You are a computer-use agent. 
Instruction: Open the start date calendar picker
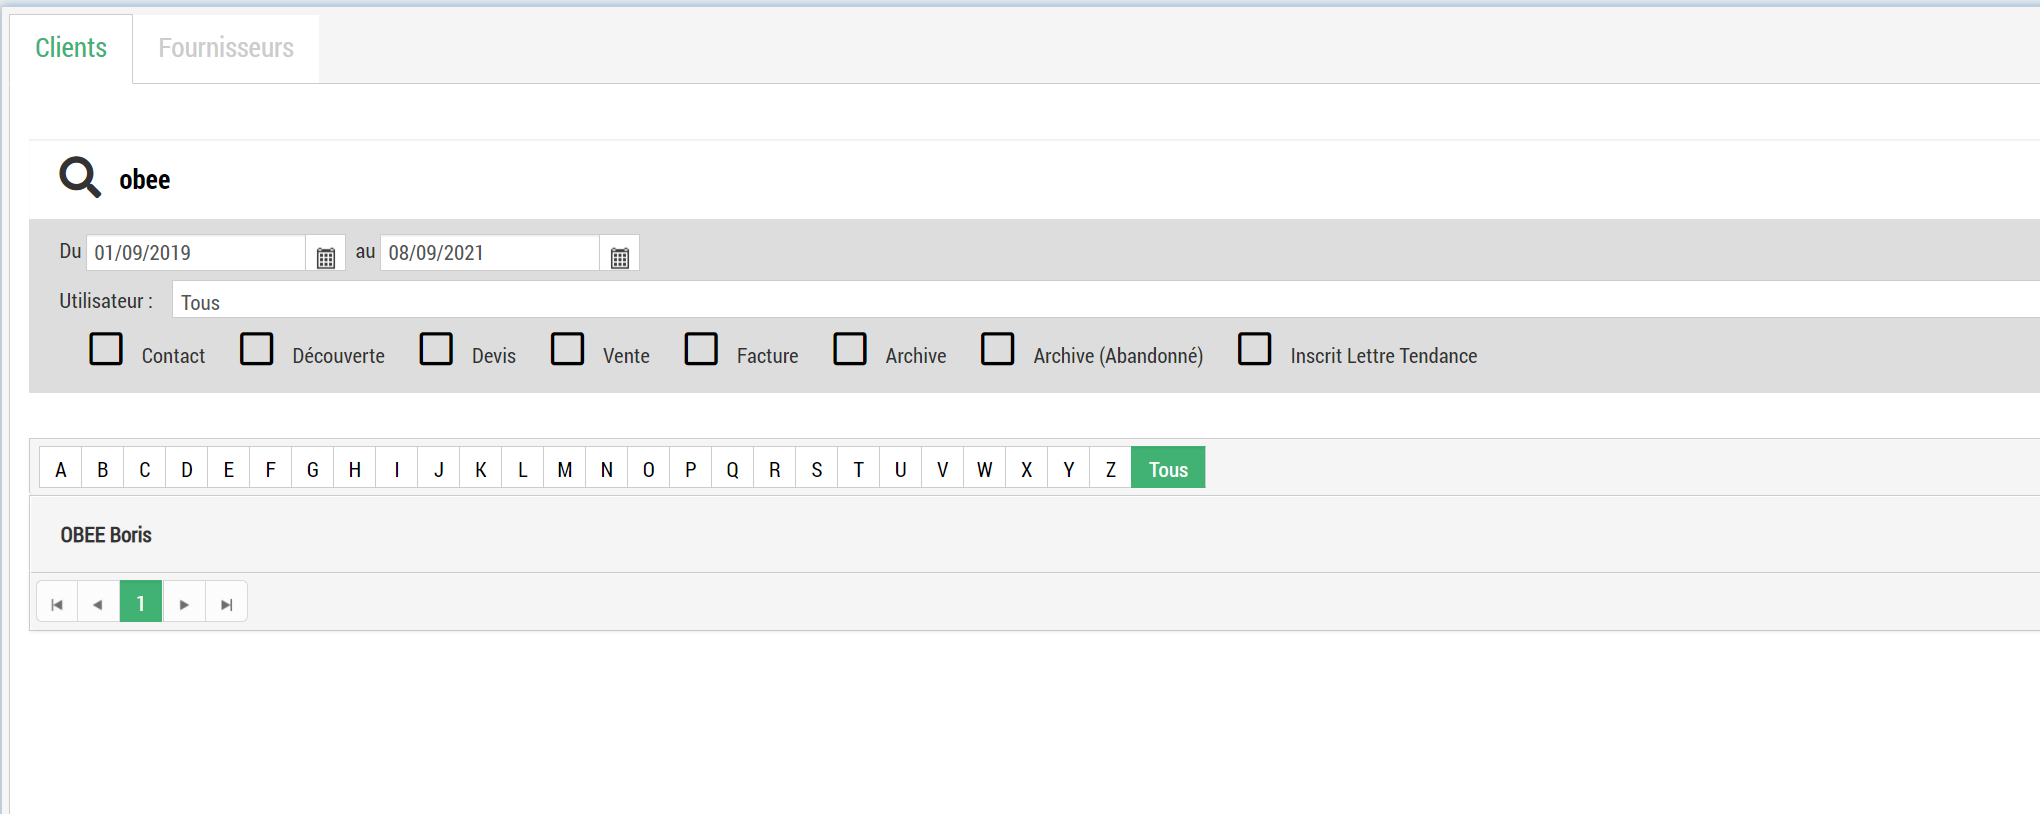(325, 257)
